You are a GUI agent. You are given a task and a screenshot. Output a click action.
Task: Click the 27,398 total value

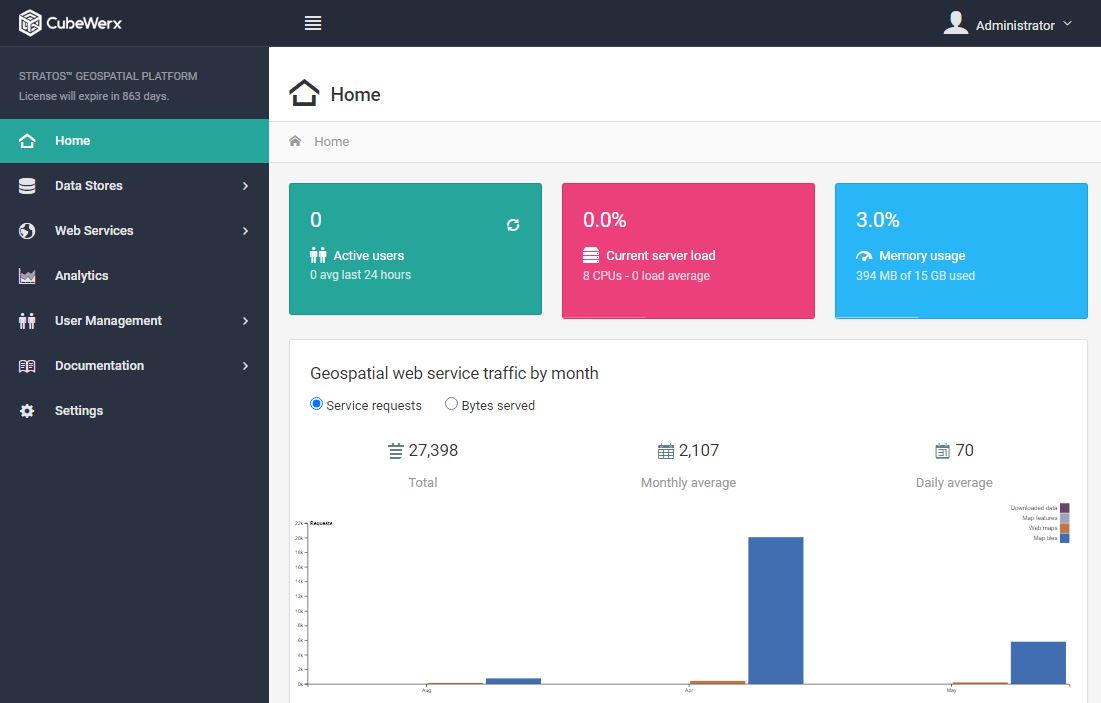click(x=433, y=450)
